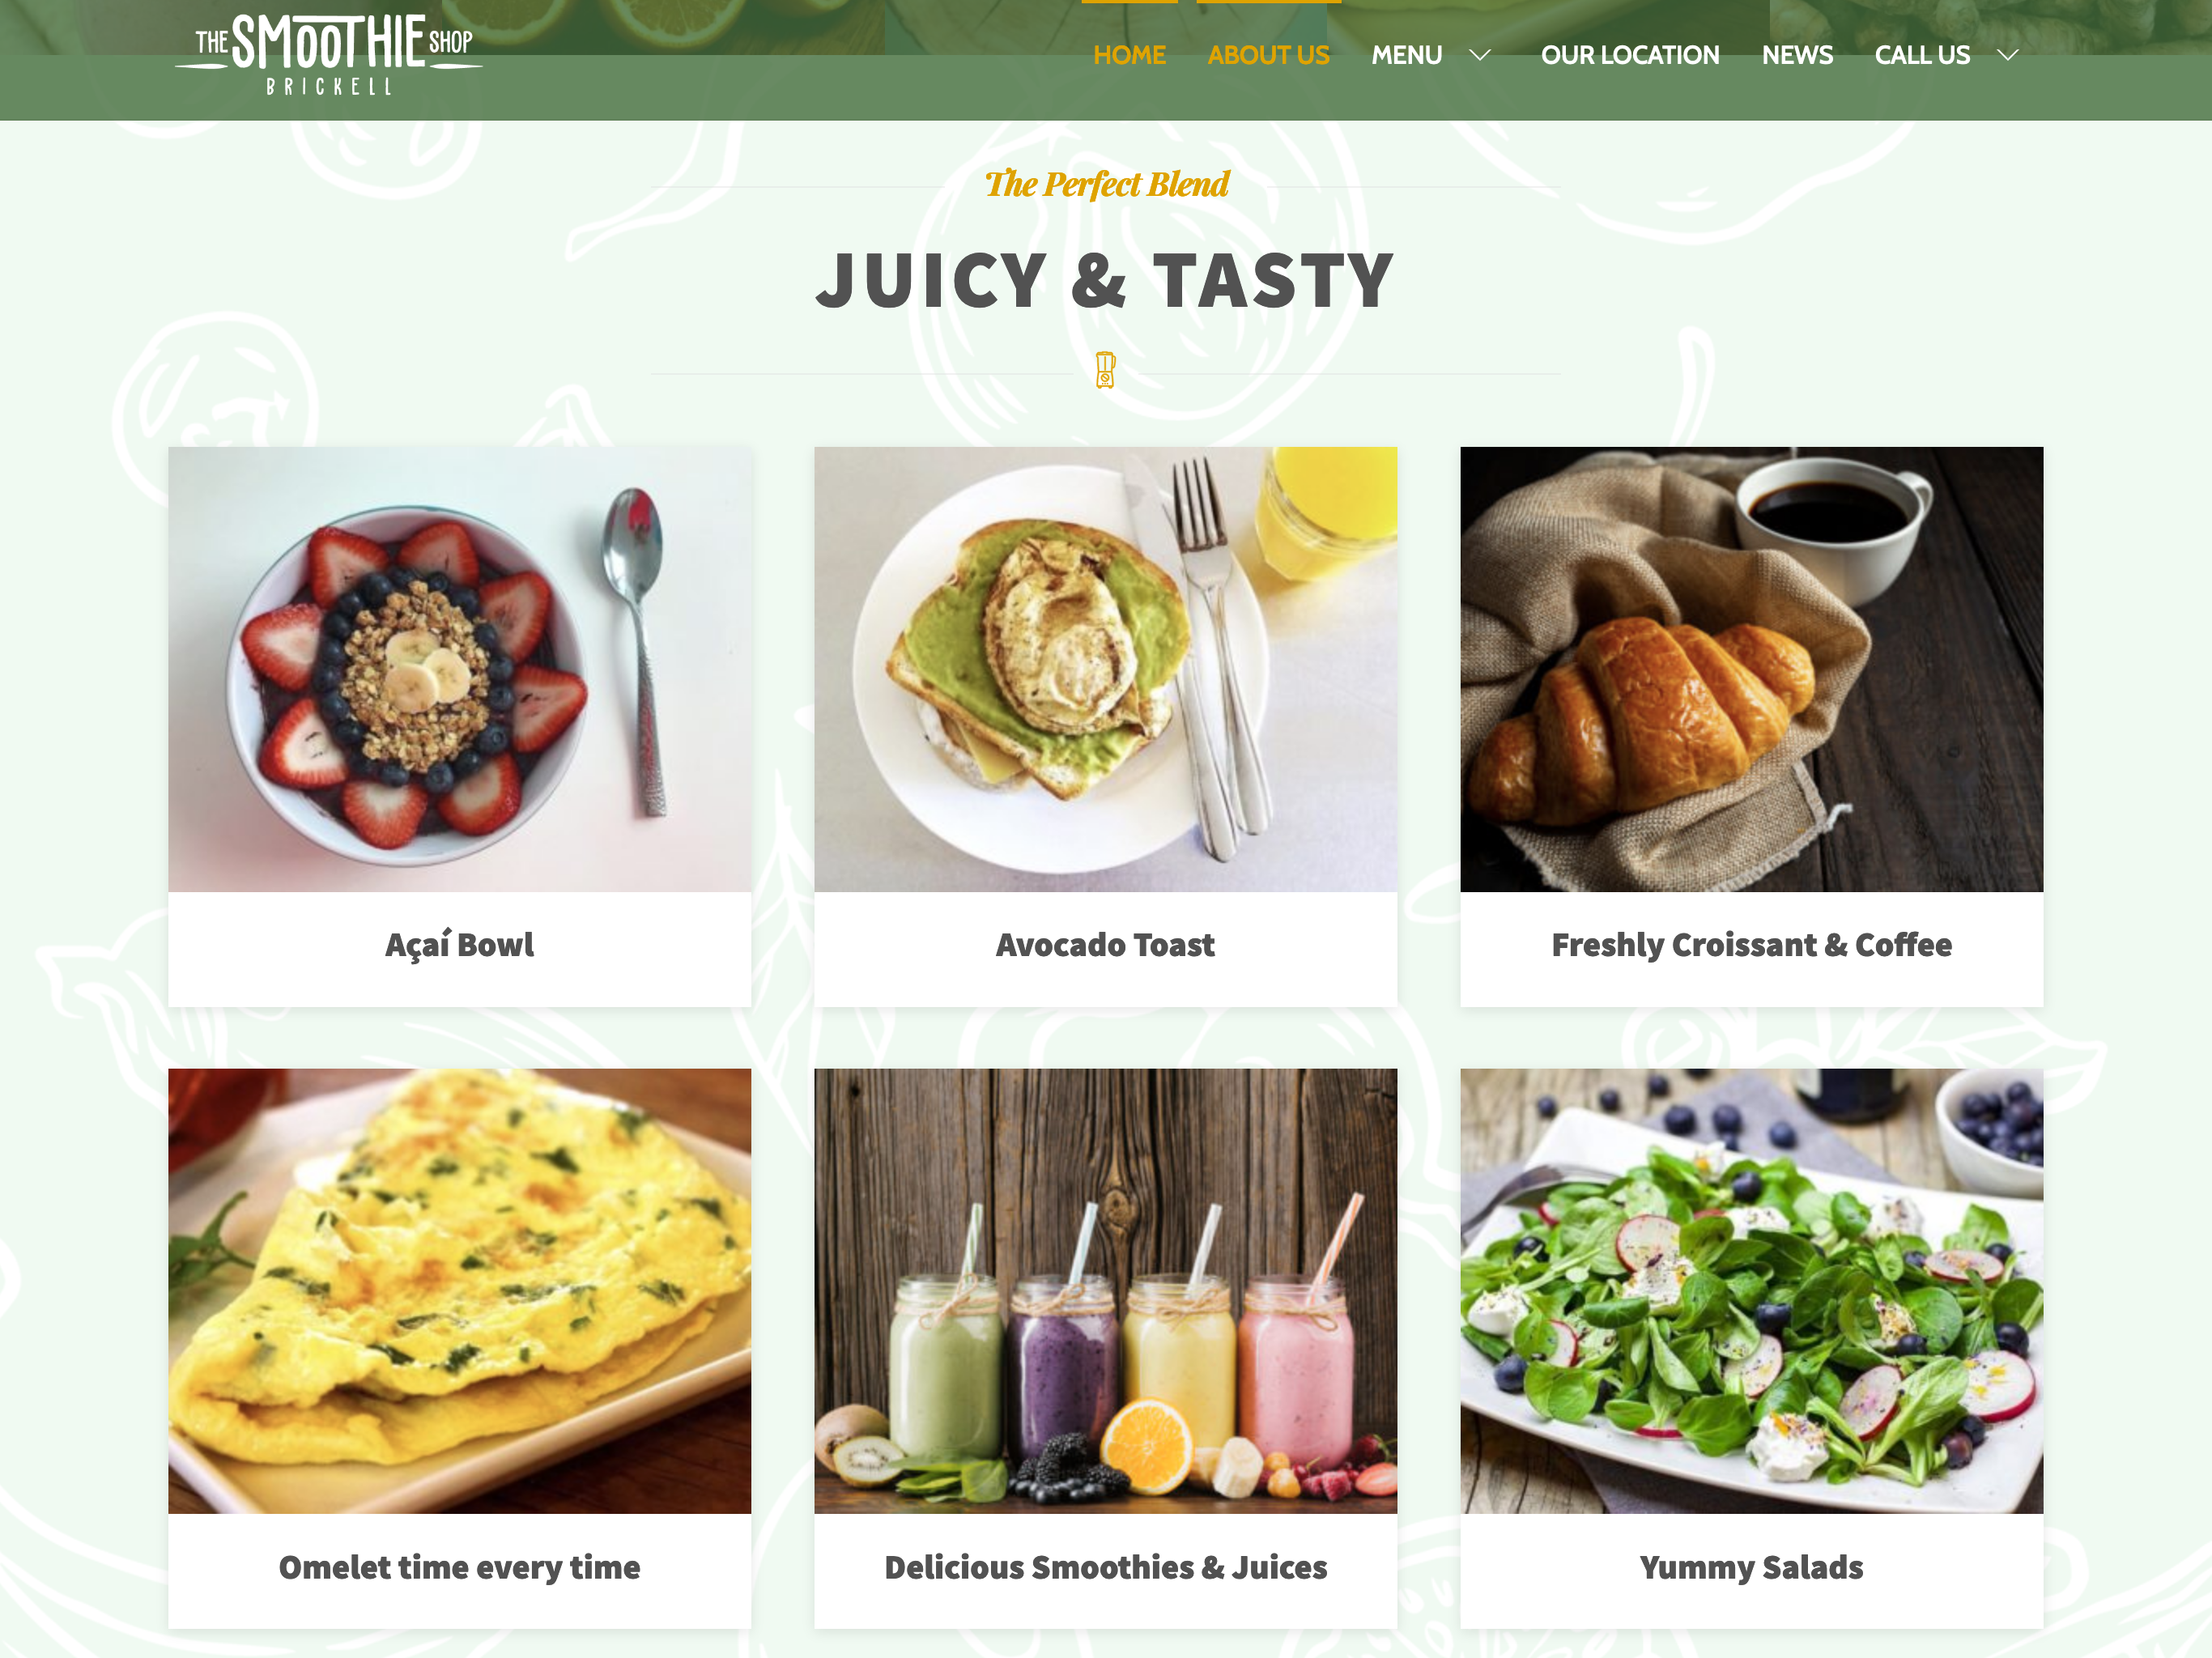Open the MENU navigation item
2212x1658 pixels.
pos(1406,55)
